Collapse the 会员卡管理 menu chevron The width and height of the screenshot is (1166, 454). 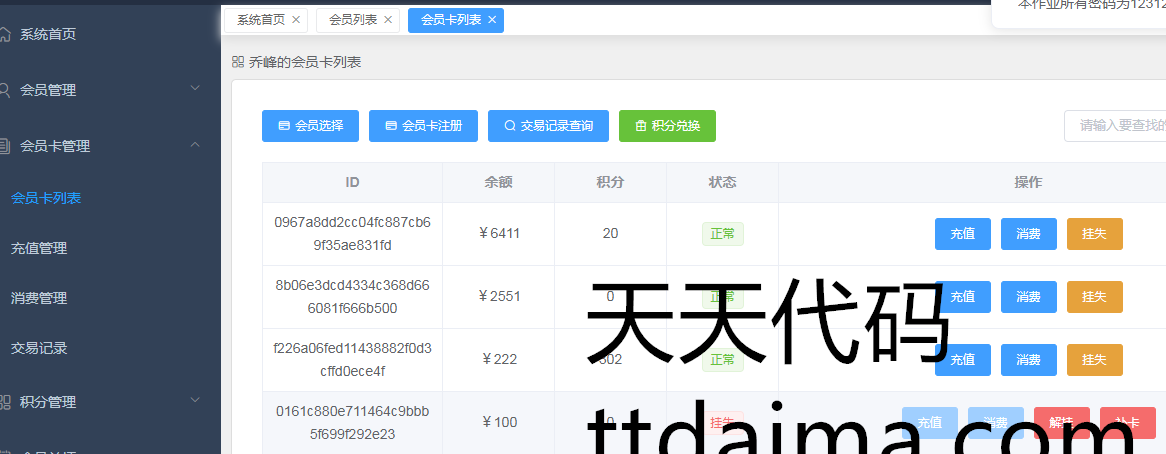[195, 145]
